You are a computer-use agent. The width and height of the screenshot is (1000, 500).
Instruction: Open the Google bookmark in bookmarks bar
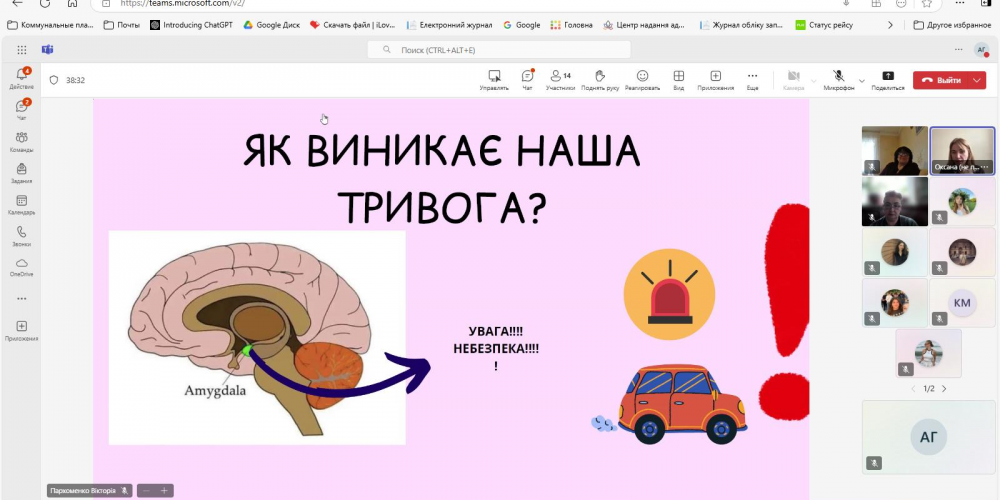[521, 25]
